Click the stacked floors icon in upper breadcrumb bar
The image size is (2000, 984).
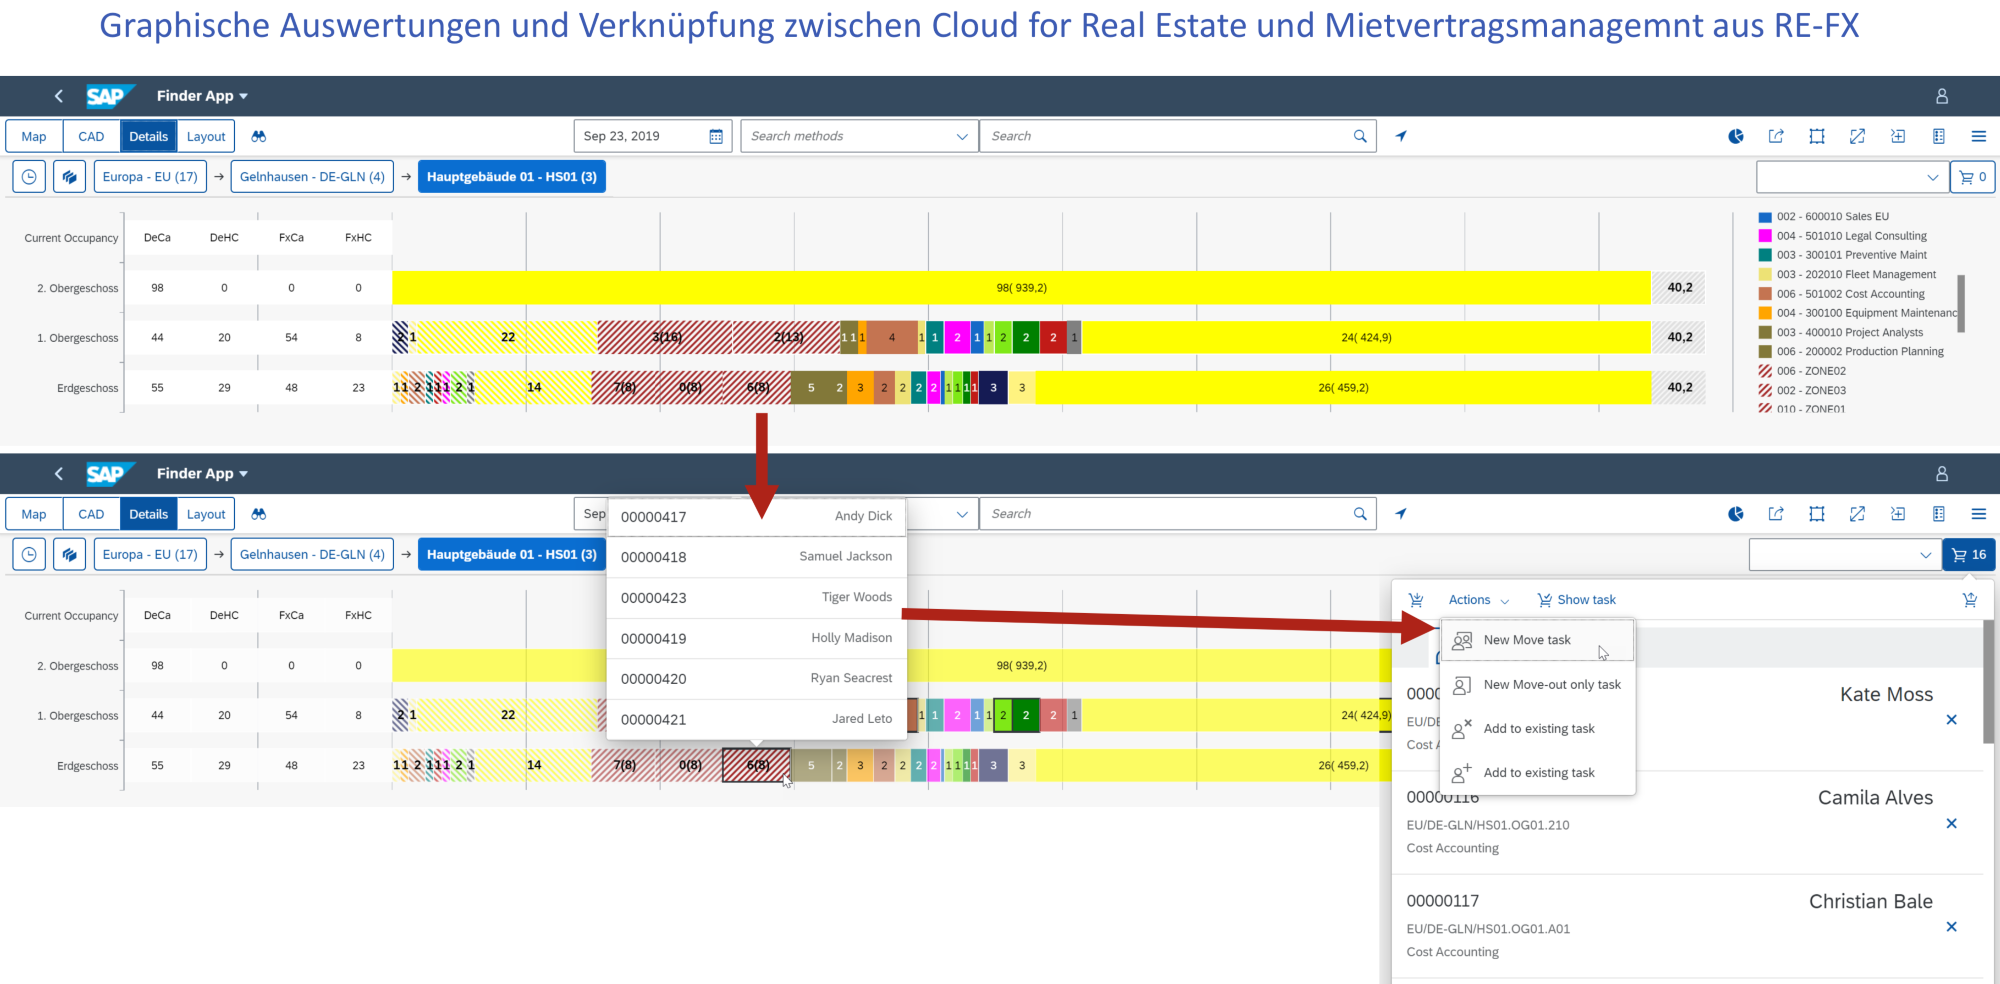tap(69, 177)
